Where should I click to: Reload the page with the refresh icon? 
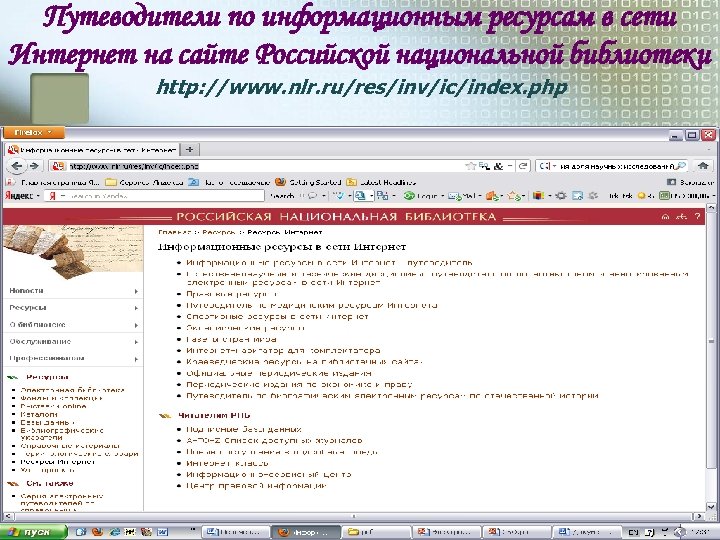522,166
